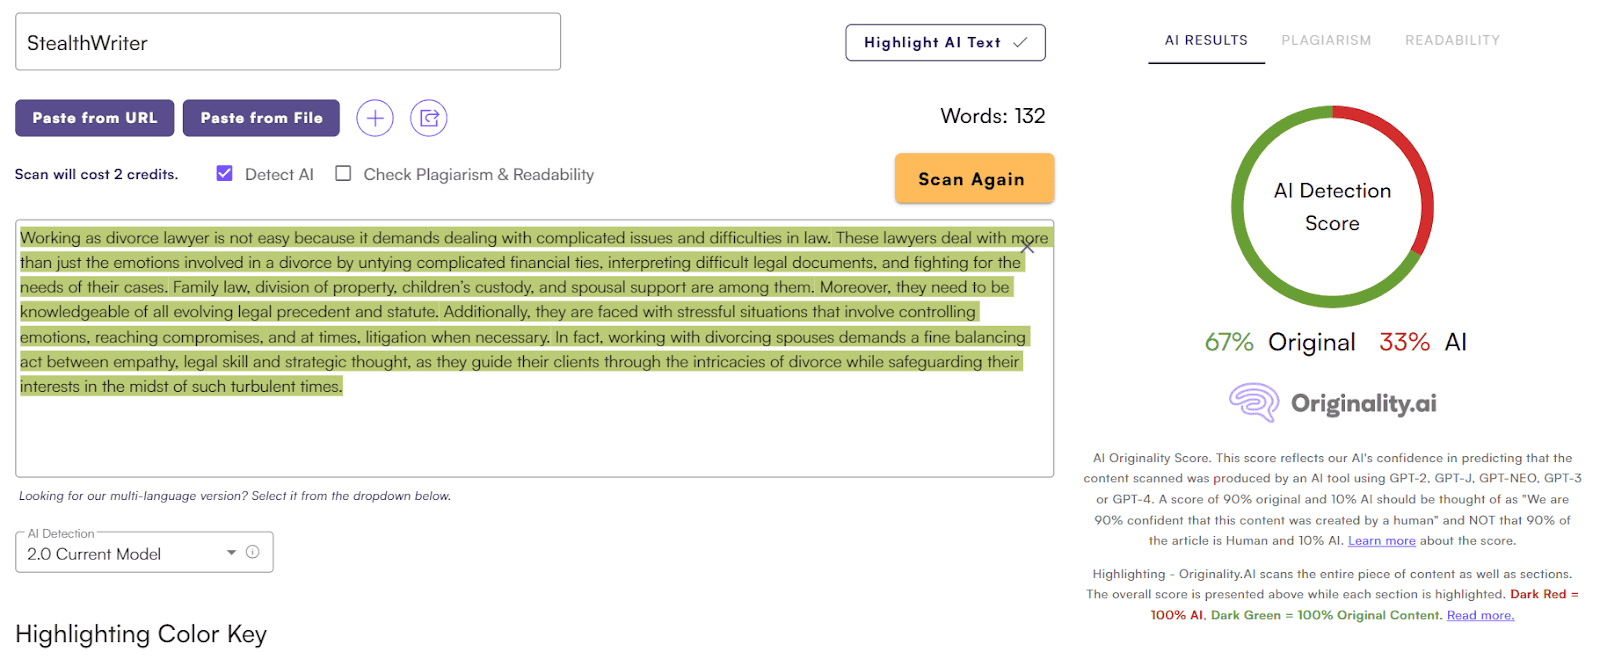This screenshot has width=1600, height=659.
Task: Switch to the Plagiarism tab
Action: 1326,41
